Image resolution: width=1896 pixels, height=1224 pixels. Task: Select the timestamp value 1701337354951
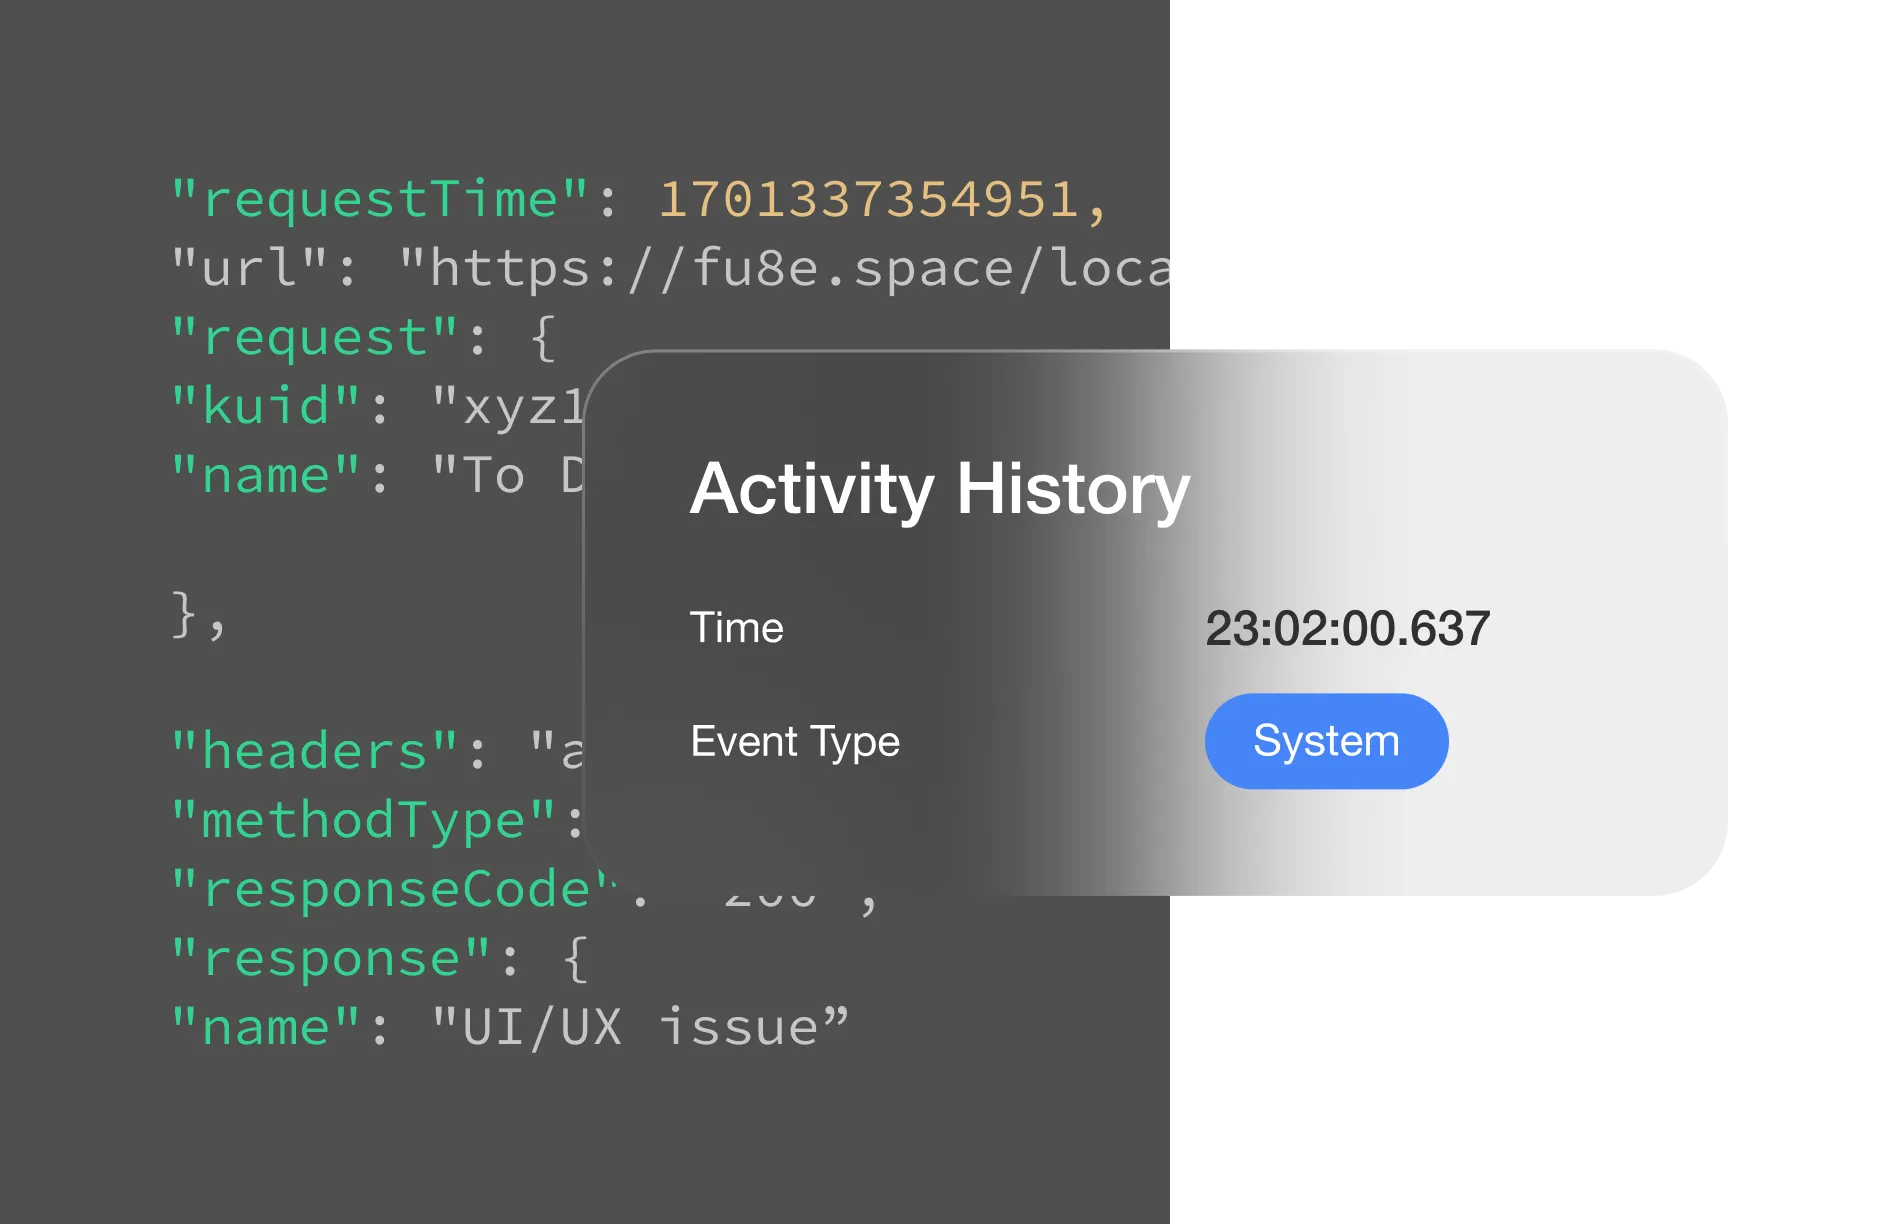pyautogui.click(x=885, y=198)
